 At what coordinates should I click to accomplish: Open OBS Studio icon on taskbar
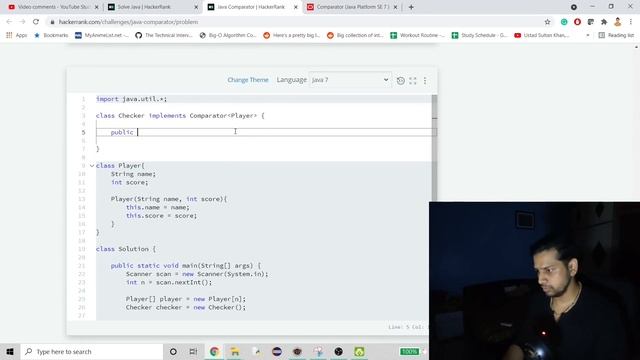tap(338, 351)
